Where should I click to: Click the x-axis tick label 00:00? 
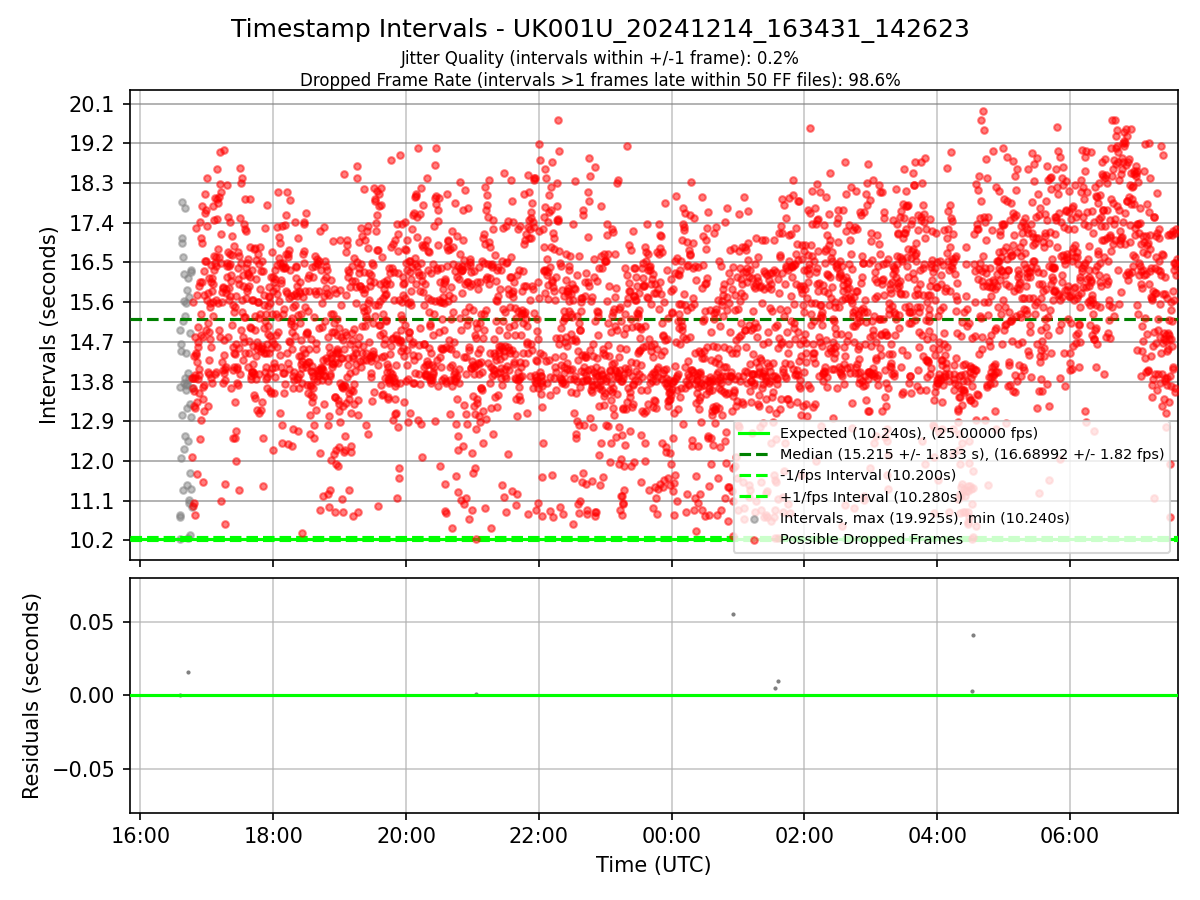point(672,835)
